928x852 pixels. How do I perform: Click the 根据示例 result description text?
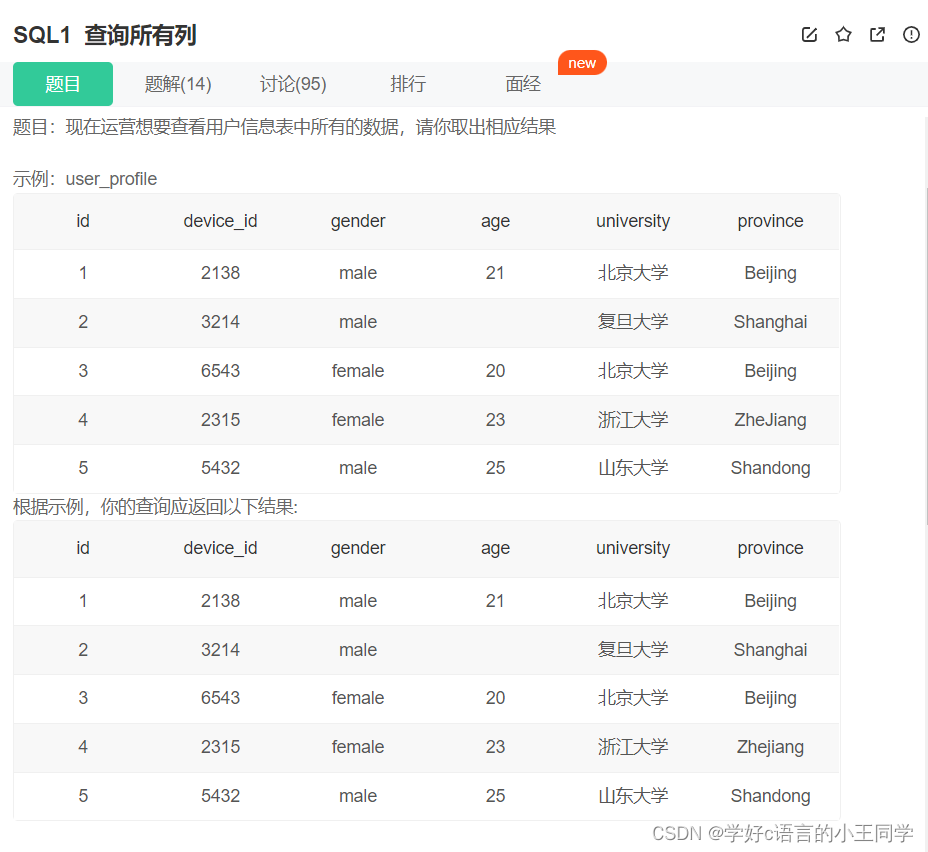(x=156, y=507)
